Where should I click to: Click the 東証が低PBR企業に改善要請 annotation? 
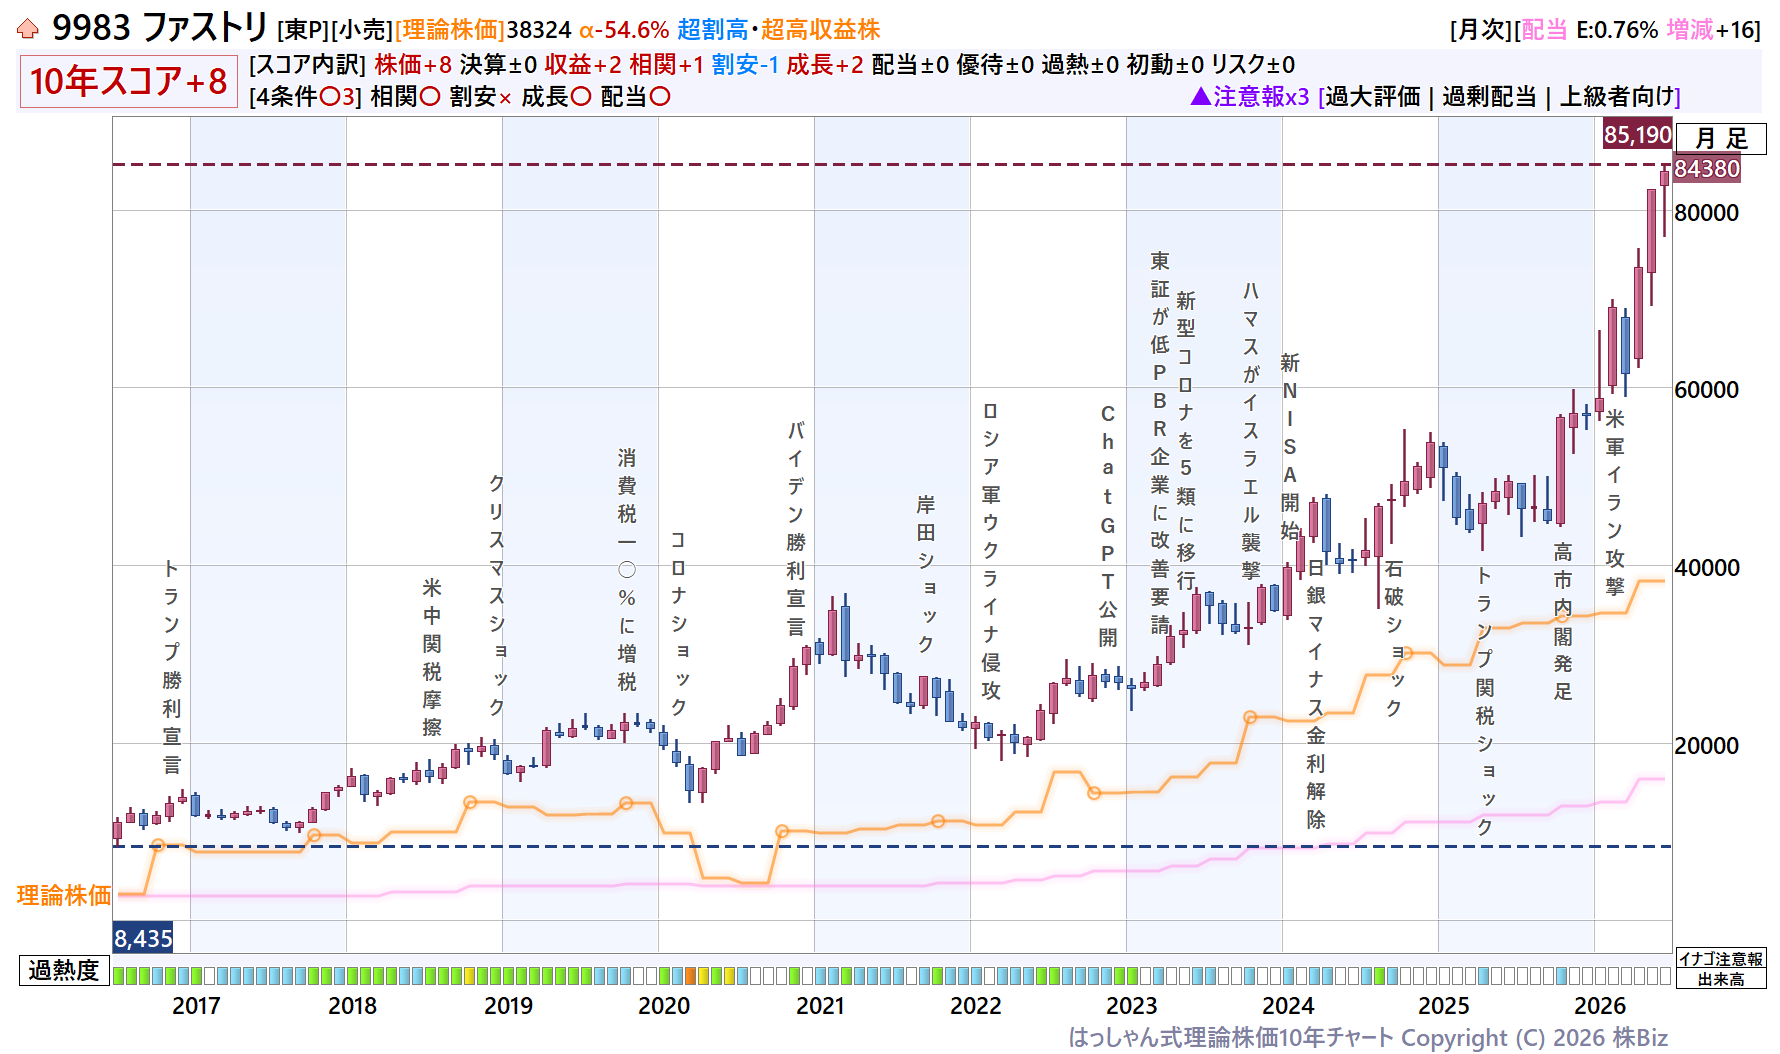pyautogui.click(x=1160, y=443)
